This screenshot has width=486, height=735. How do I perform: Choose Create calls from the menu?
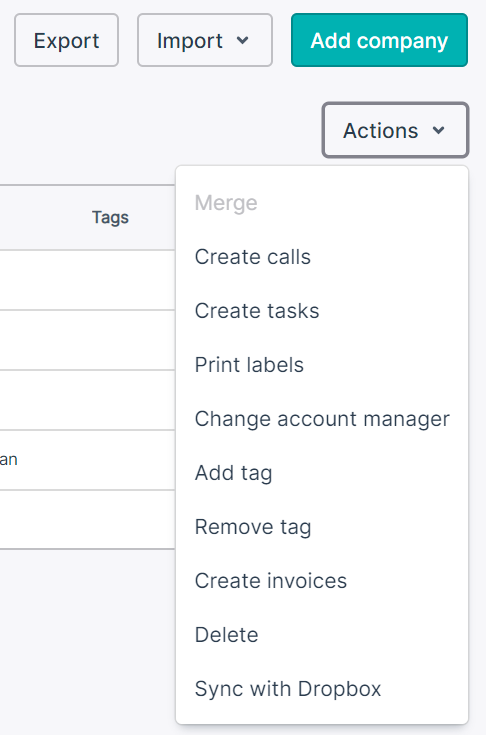(253, 257)
